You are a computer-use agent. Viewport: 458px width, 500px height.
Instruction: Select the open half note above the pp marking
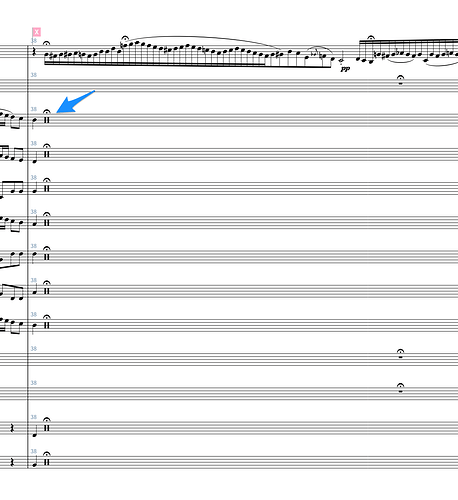341,60
